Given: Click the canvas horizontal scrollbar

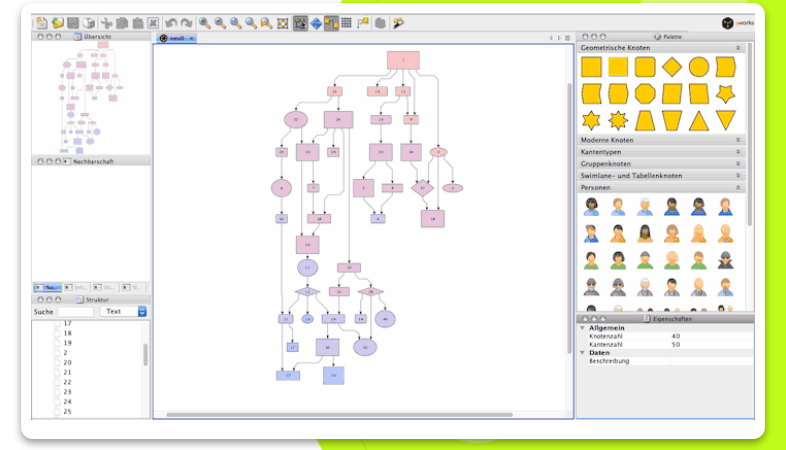Looking at the screenshot, I should tap(339, 415).
